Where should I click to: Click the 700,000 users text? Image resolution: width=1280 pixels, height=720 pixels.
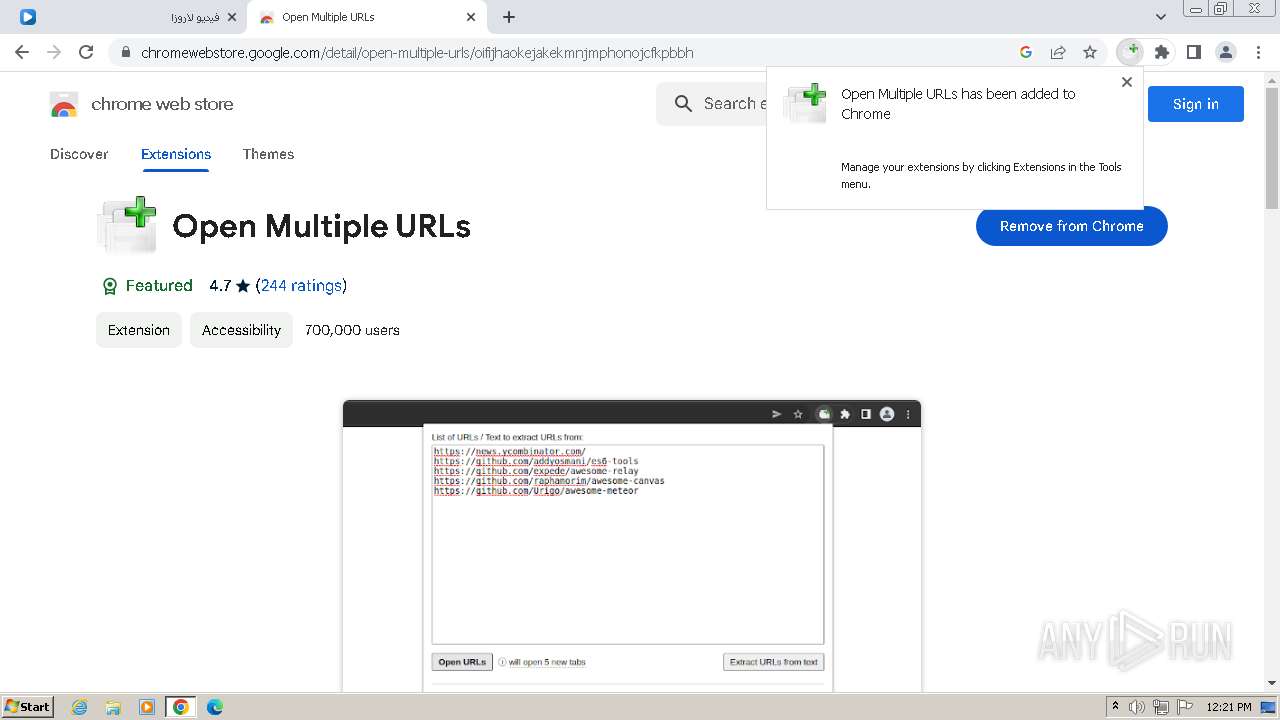[x=352, y=330]
